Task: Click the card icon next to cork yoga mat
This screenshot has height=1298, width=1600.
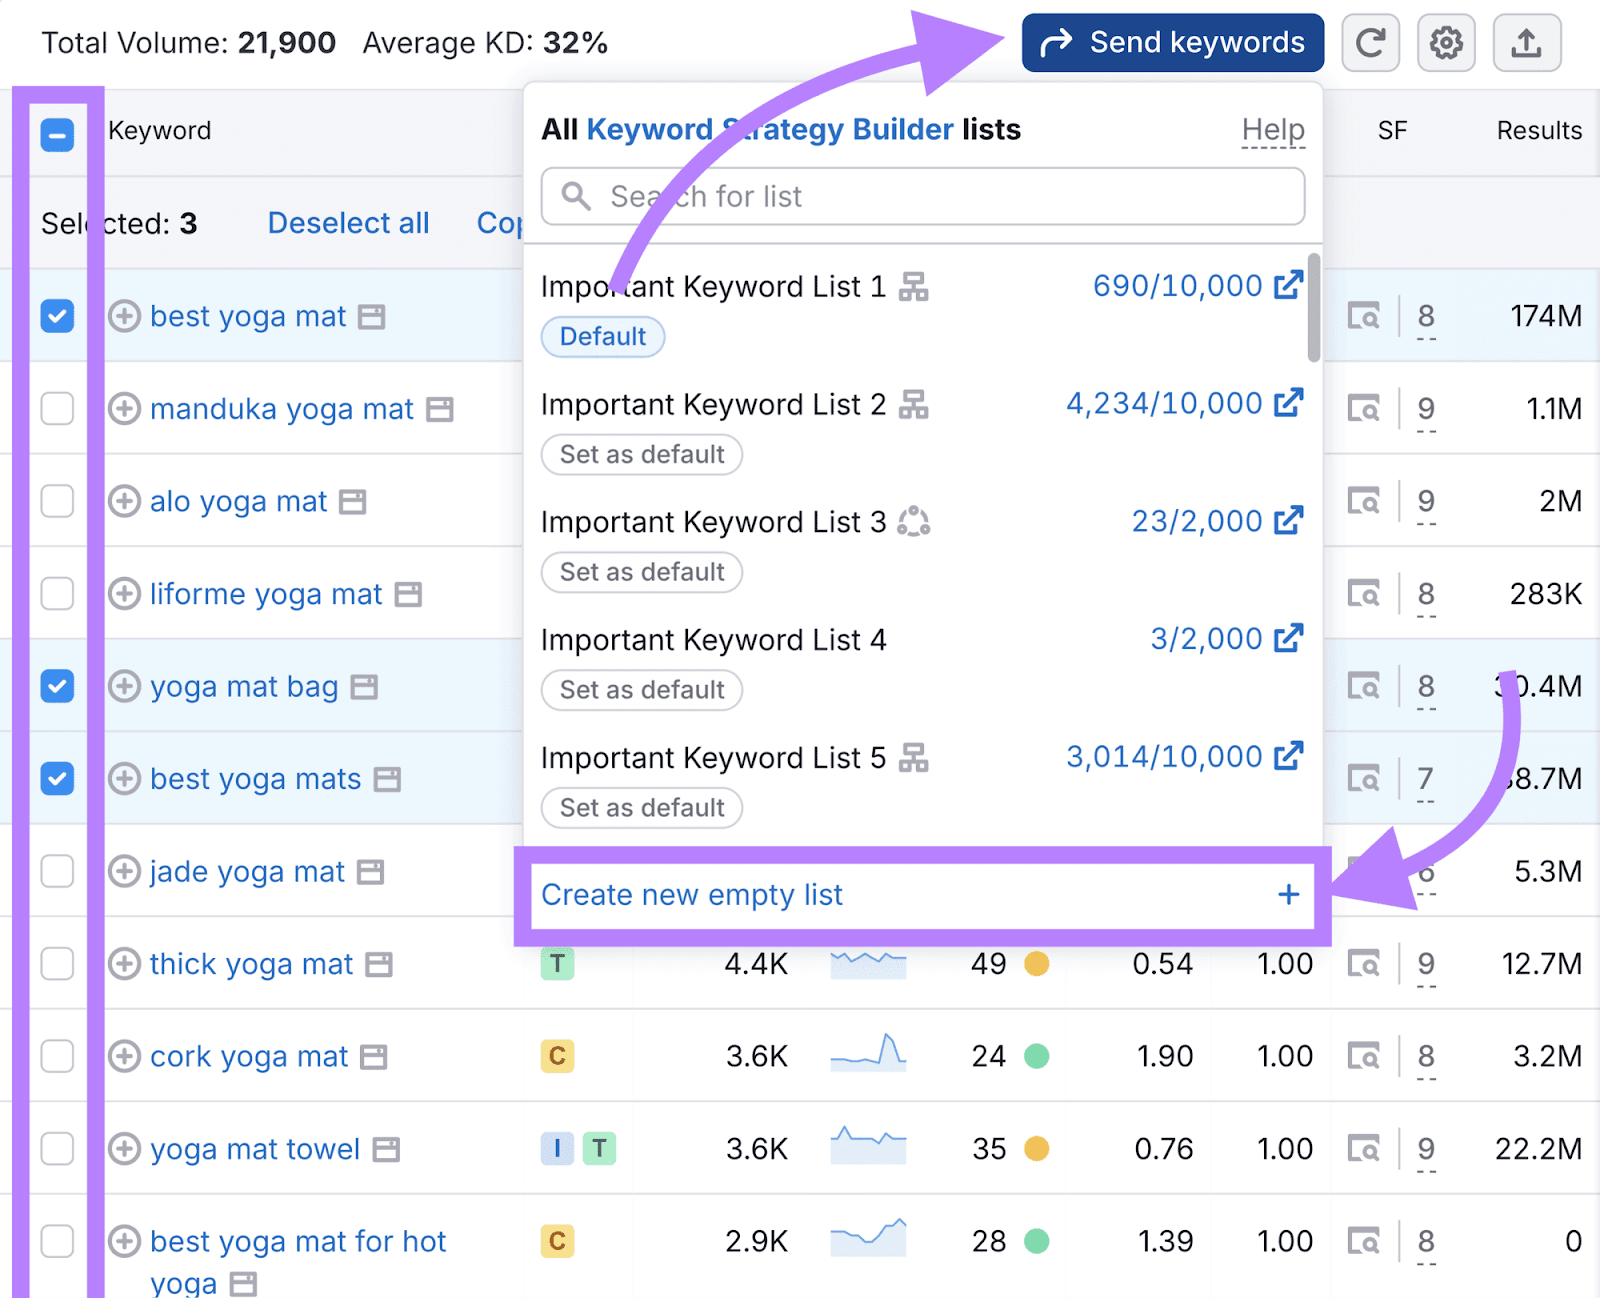Action: (371, 1056)
